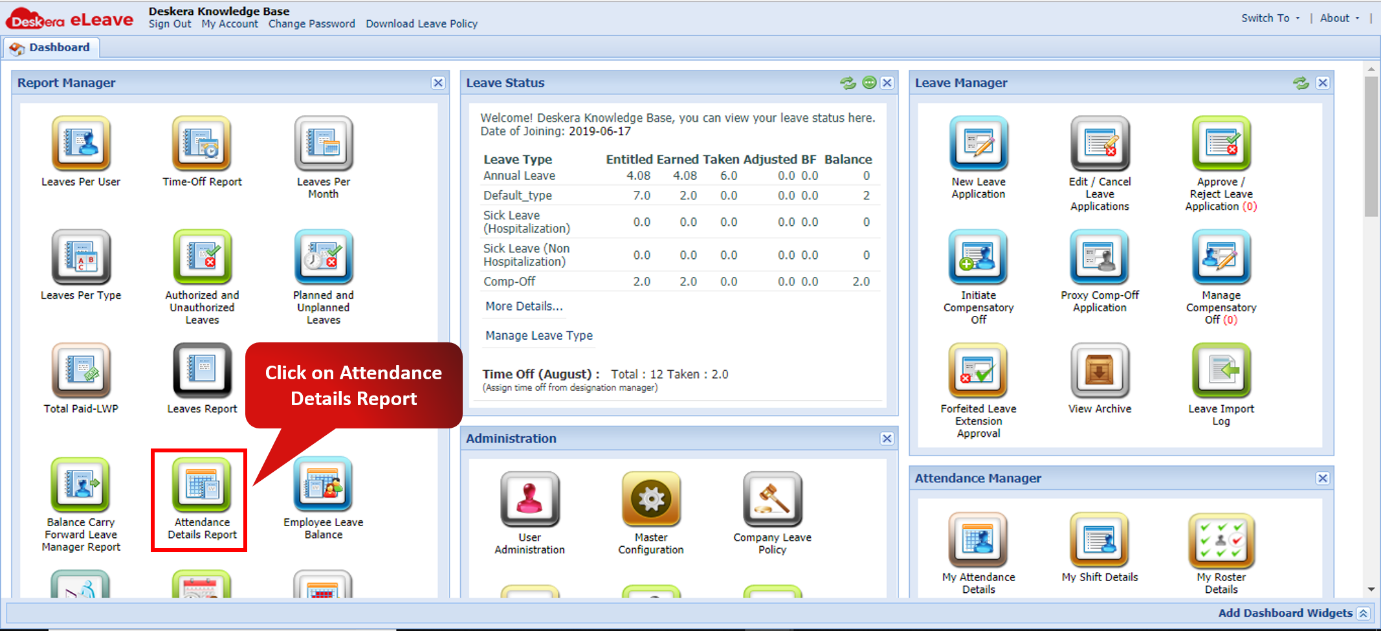1381x631 pixels.
Task: Open My Attendance Details
Action: (979, 540)
